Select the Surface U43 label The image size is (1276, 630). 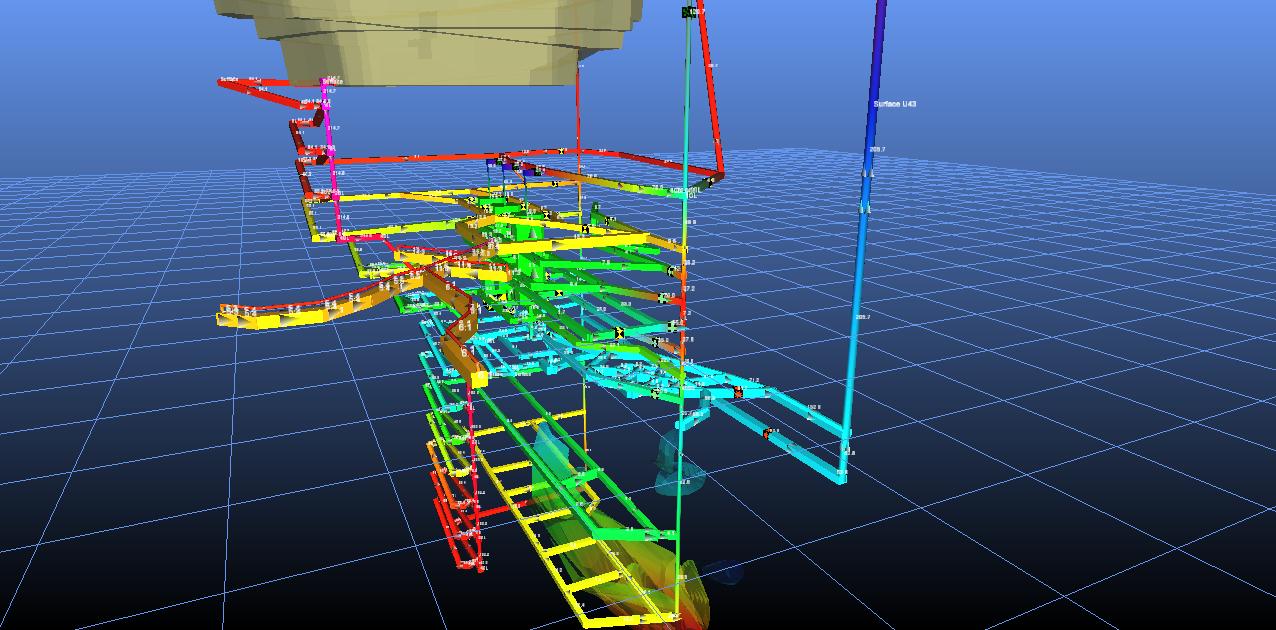tap(893, 104)
